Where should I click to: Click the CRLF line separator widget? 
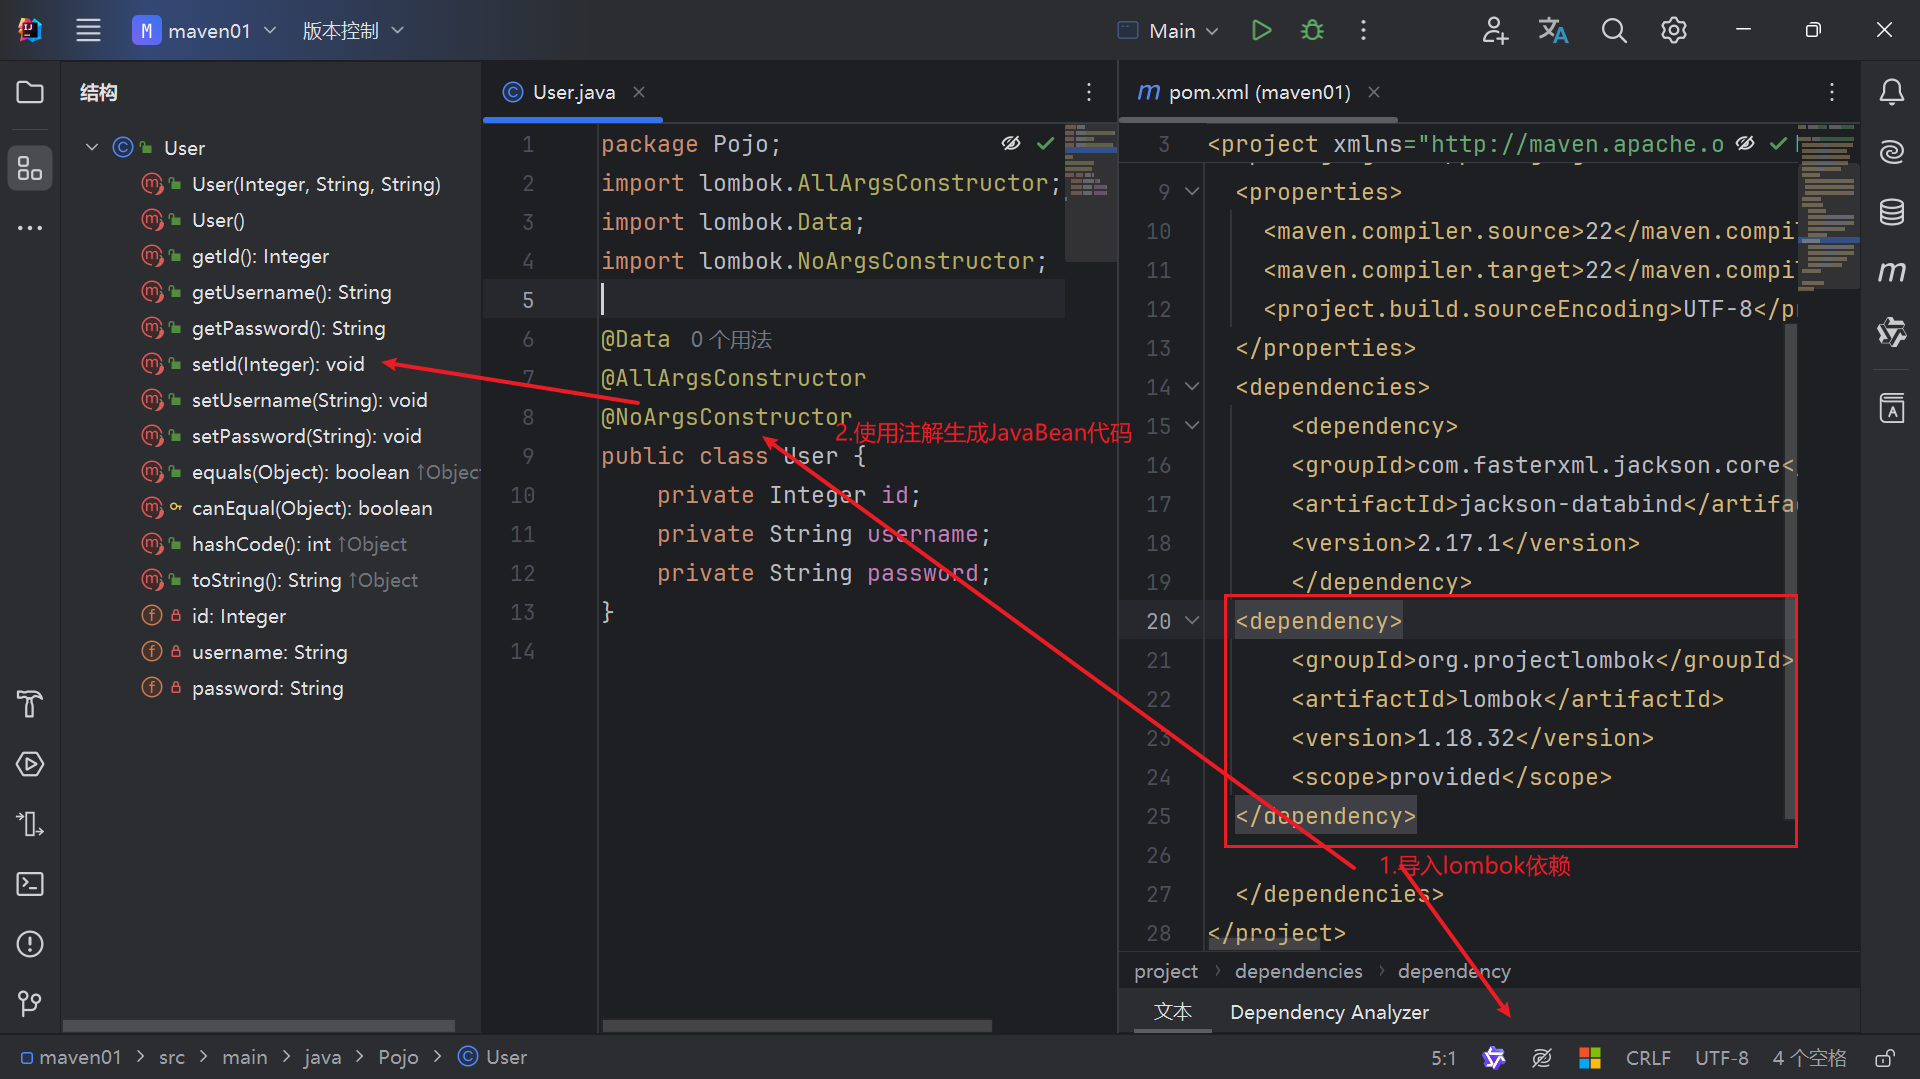(1647, 1057)
